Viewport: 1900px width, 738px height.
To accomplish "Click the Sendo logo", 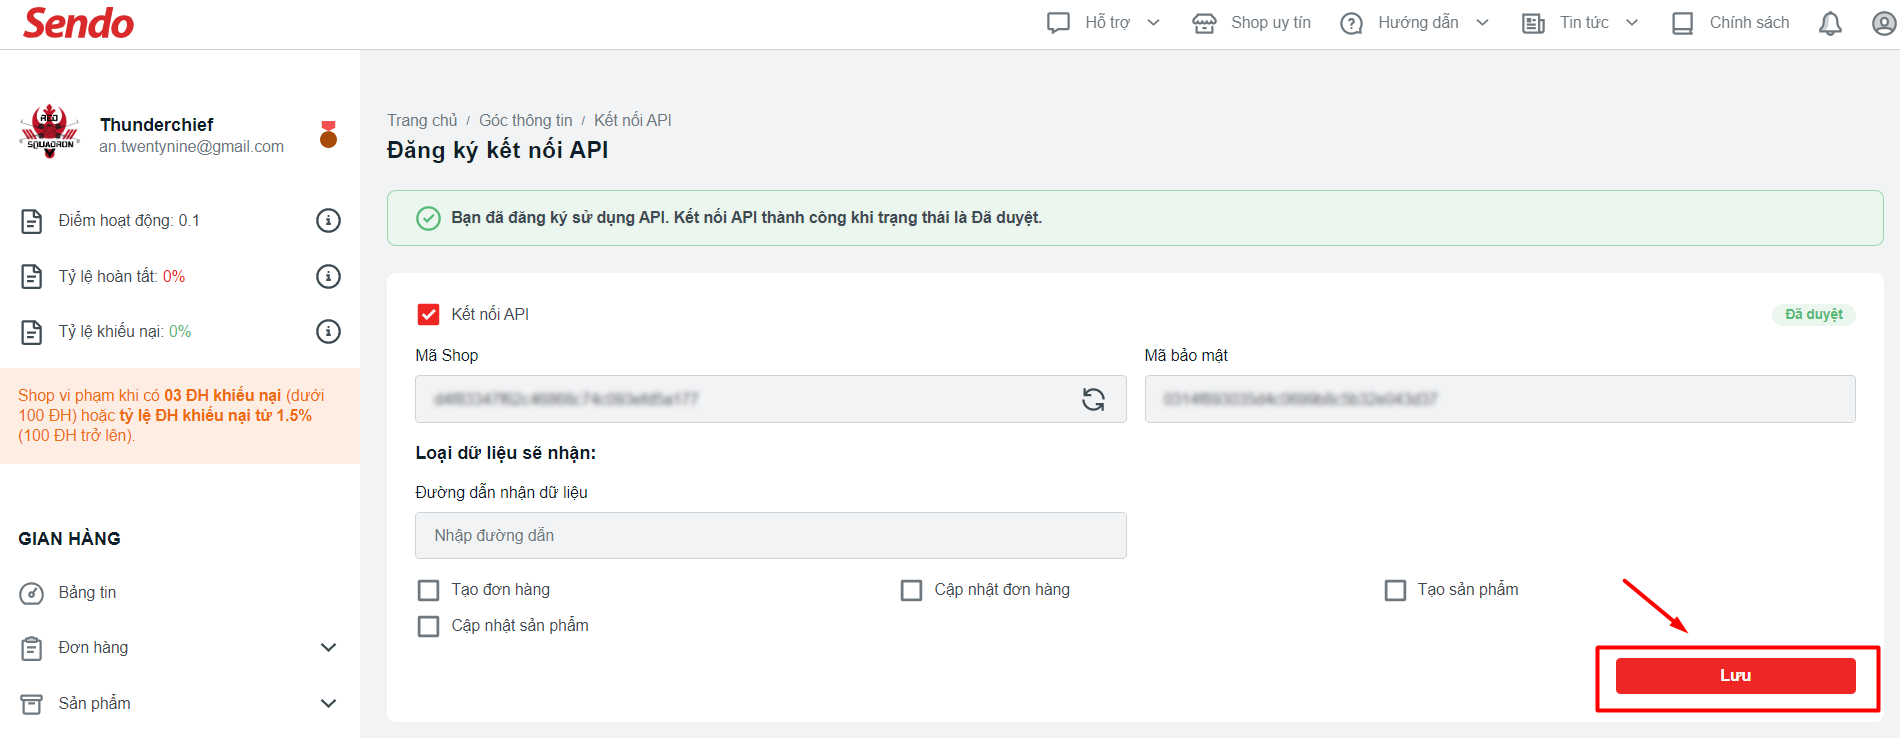I will [78, 23].
